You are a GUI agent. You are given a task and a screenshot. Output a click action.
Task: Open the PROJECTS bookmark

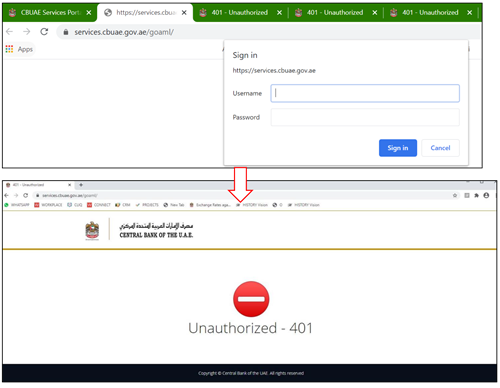pos(147,205)
